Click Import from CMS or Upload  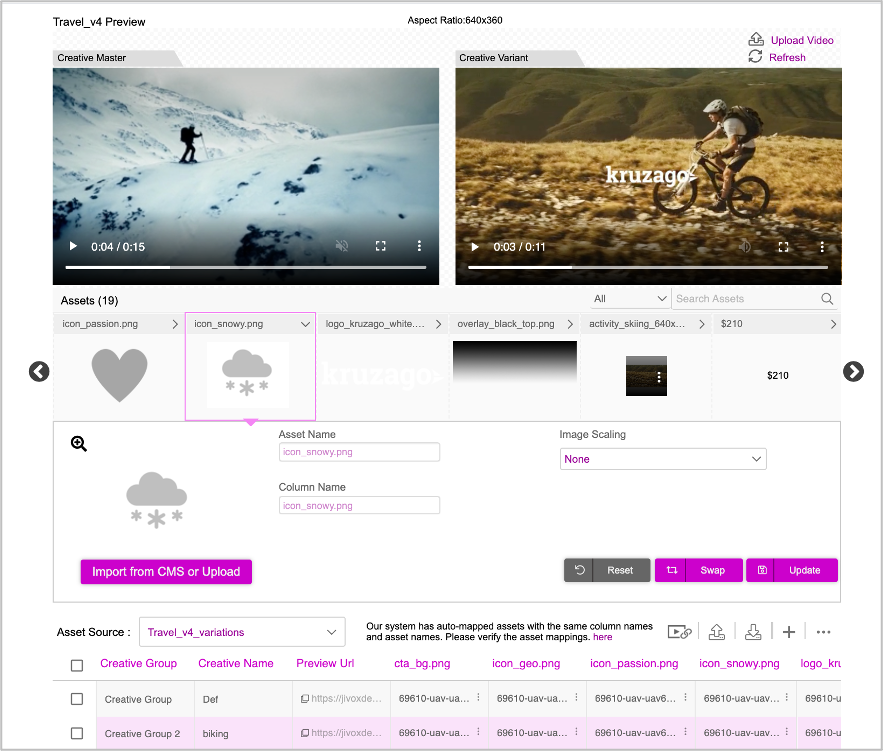coord(166,572)
